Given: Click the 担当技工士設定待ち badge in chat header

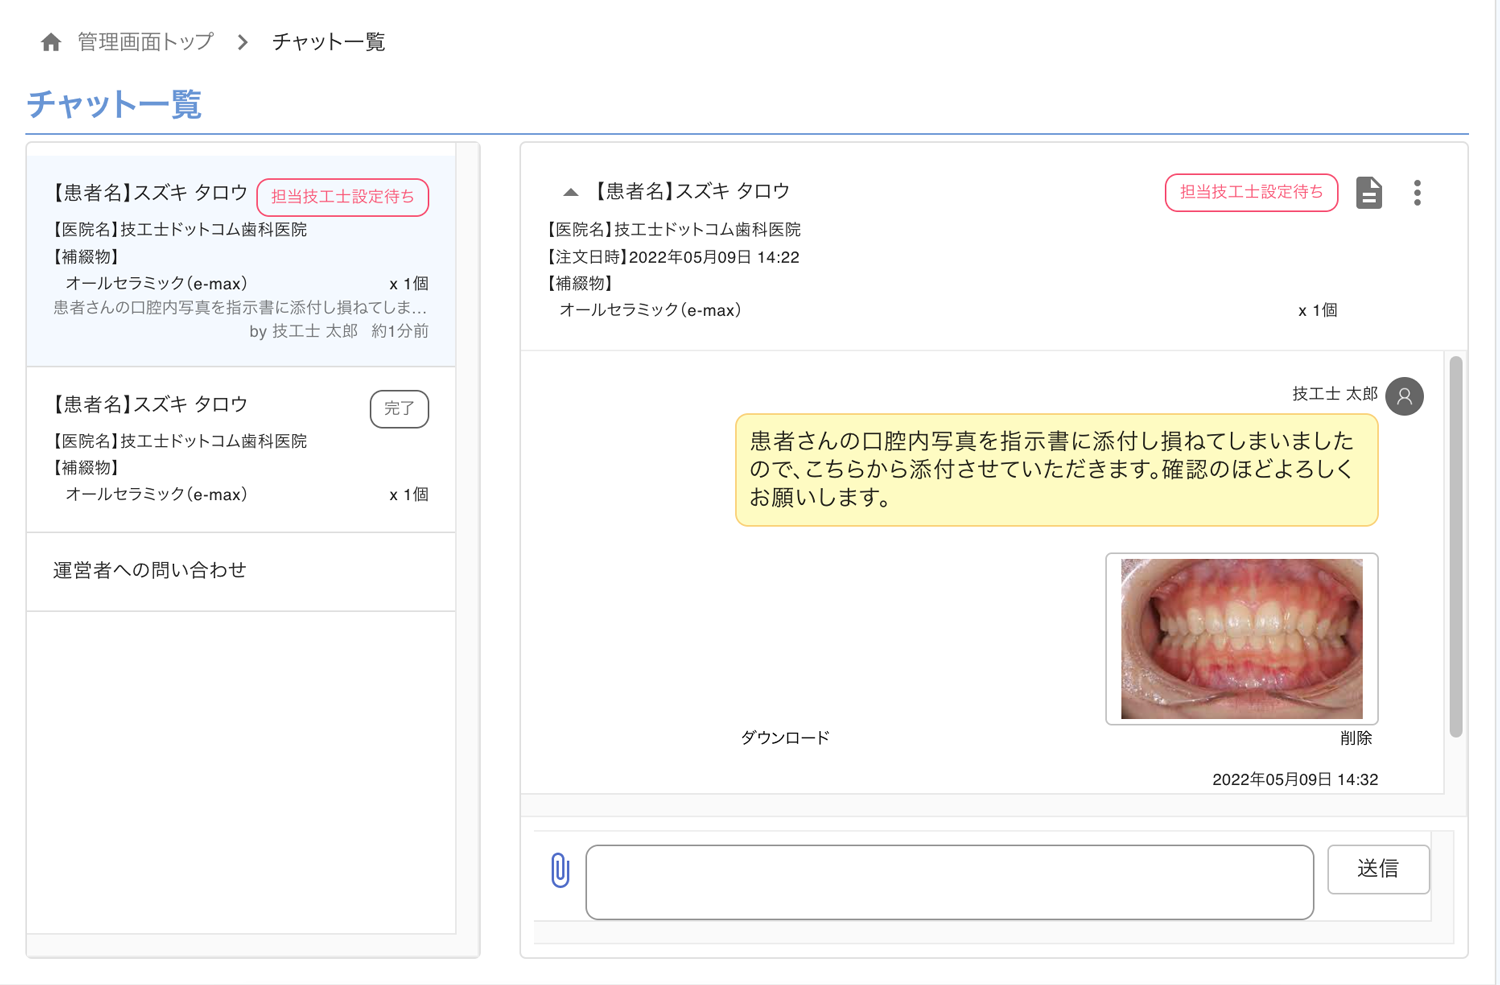Looking at the screenshot, I should pyautogui.click(x=1251, y=192).
